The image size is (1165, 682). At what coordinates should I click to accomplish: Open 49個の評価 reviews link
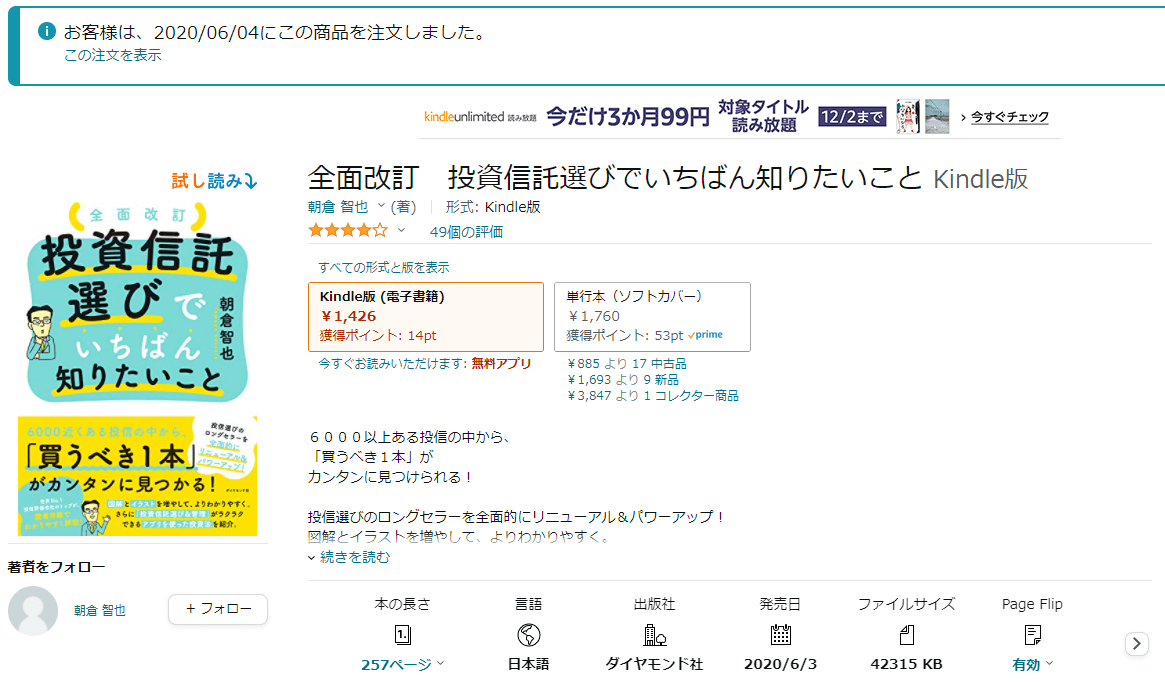[466, 232]
